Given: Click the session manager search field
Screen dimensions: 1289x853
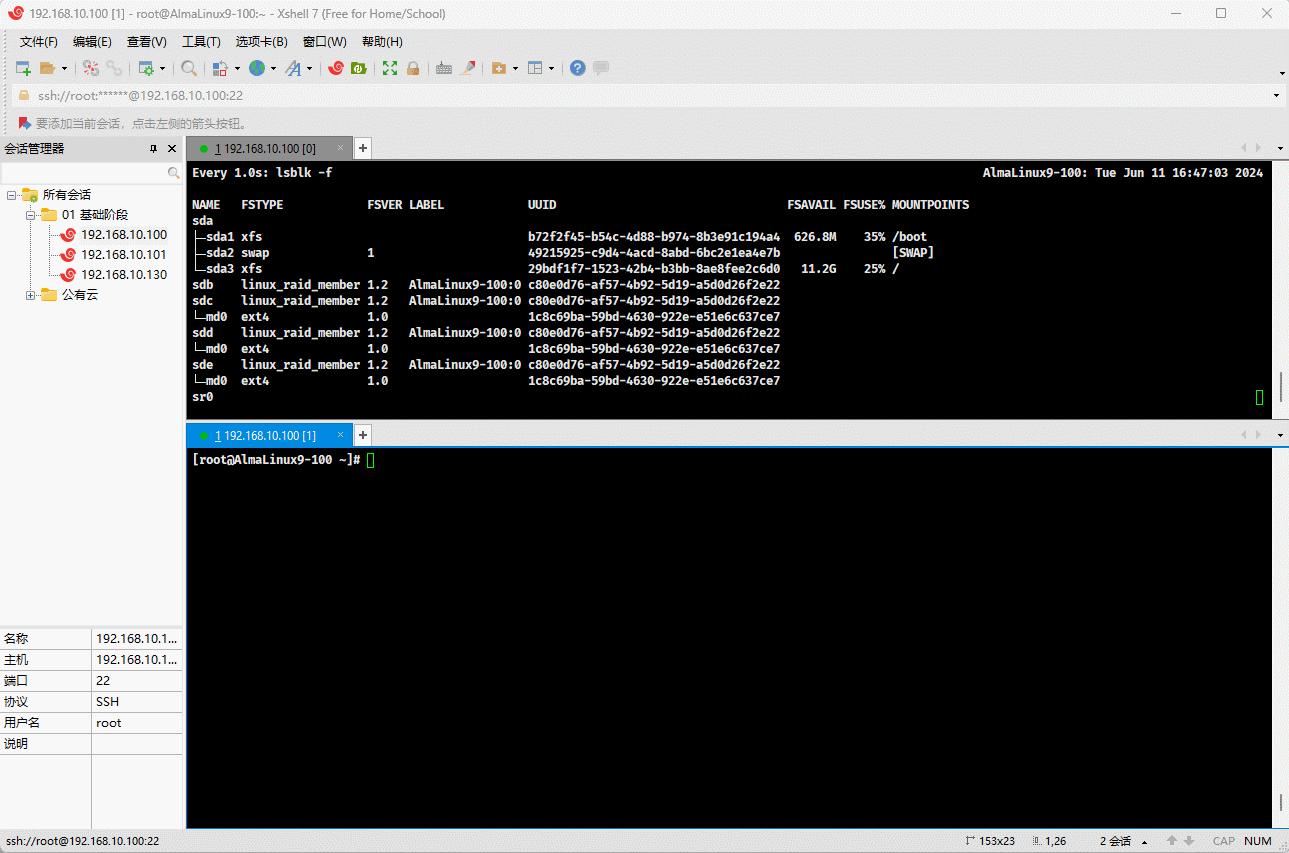Looking at the screenshot, I should (x=84, y=173).
